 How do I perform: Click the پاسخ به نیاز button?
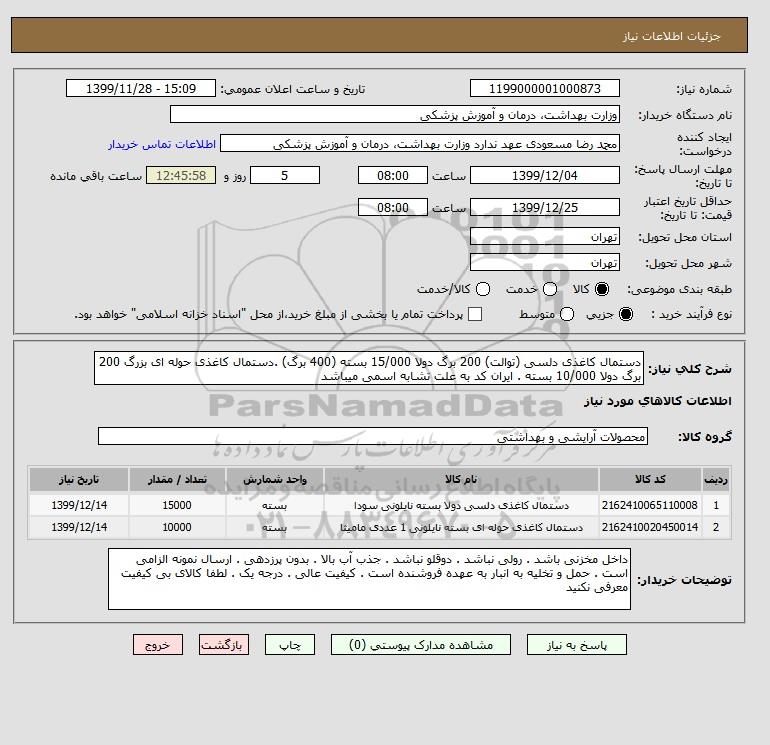577,645
